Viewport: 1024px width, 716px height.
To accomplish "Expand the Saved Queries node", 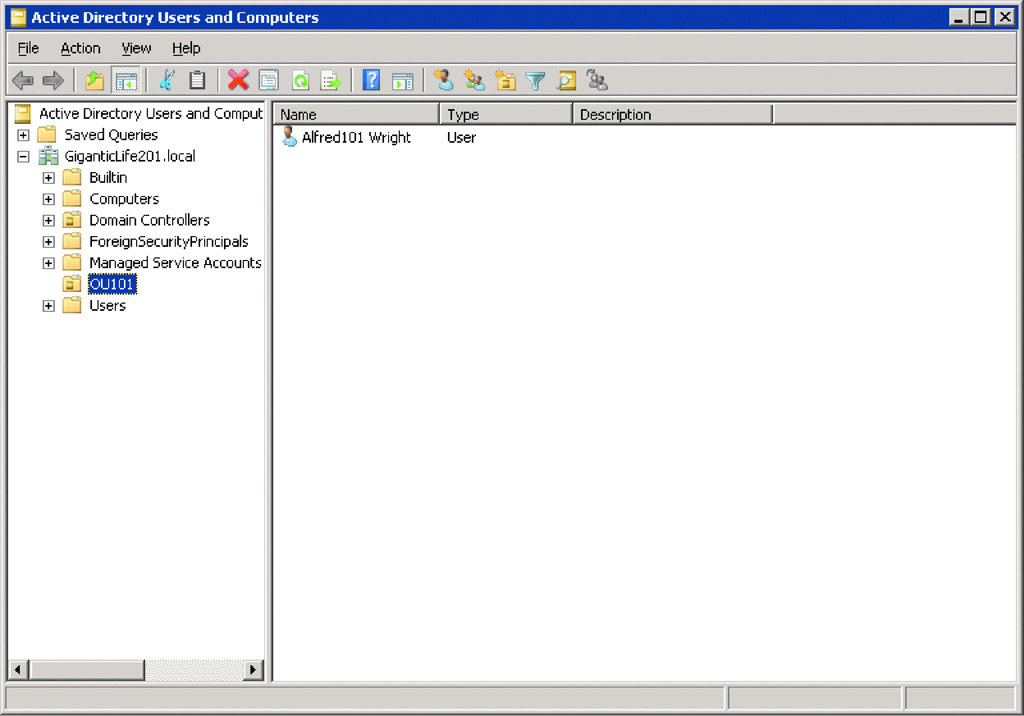I will pyautogui.click(x=23, y=135).
